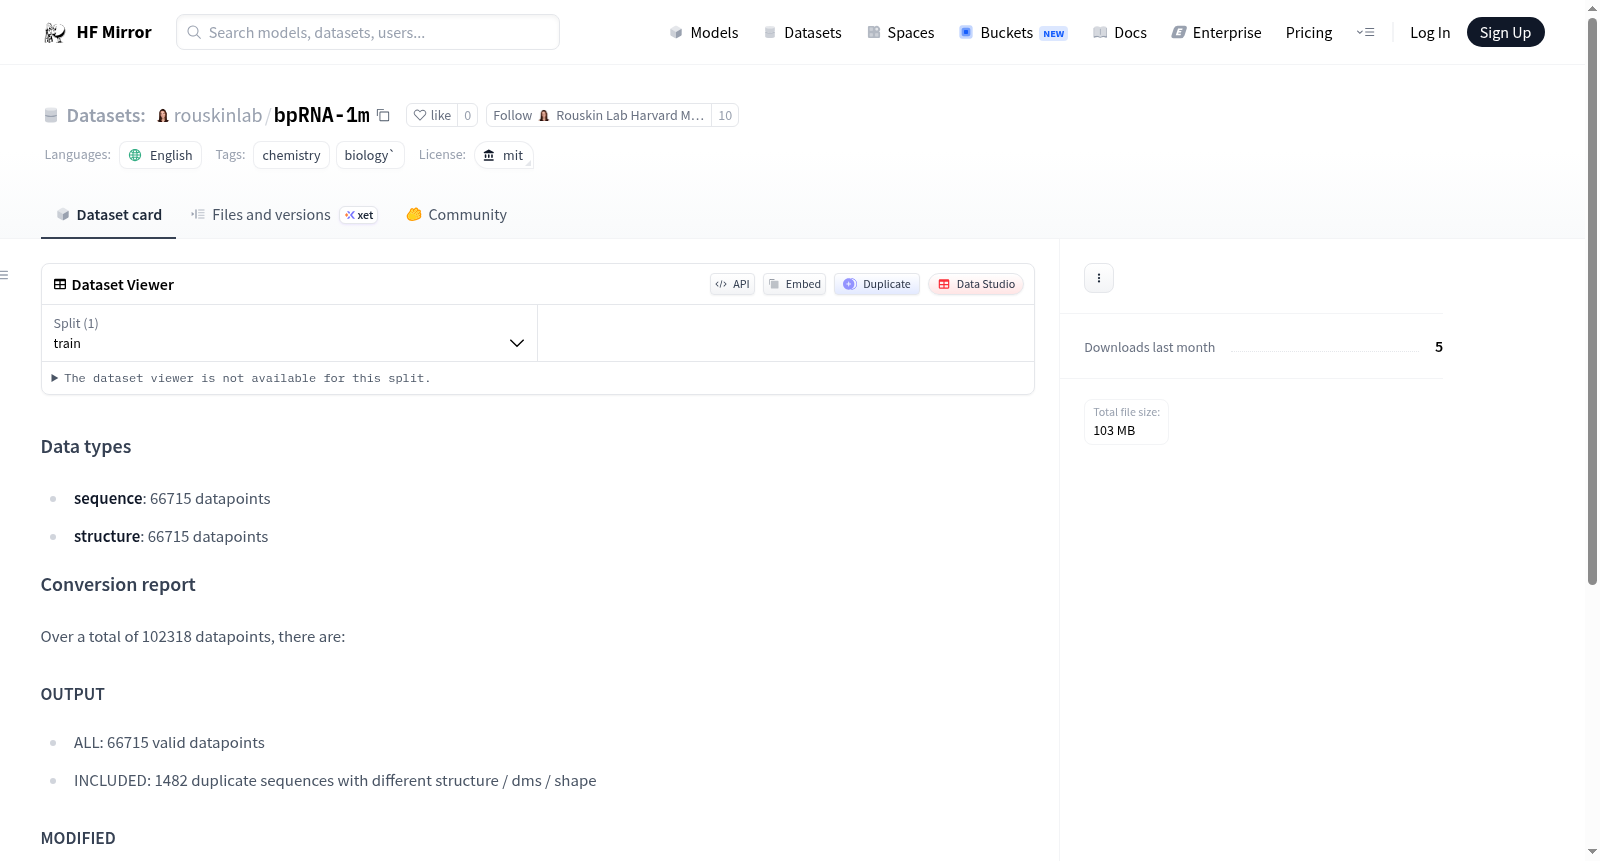Screen dimensions: 1600x861
Task: Copy the dataset name bpRNA-1m
Action: tap(383, 115)
